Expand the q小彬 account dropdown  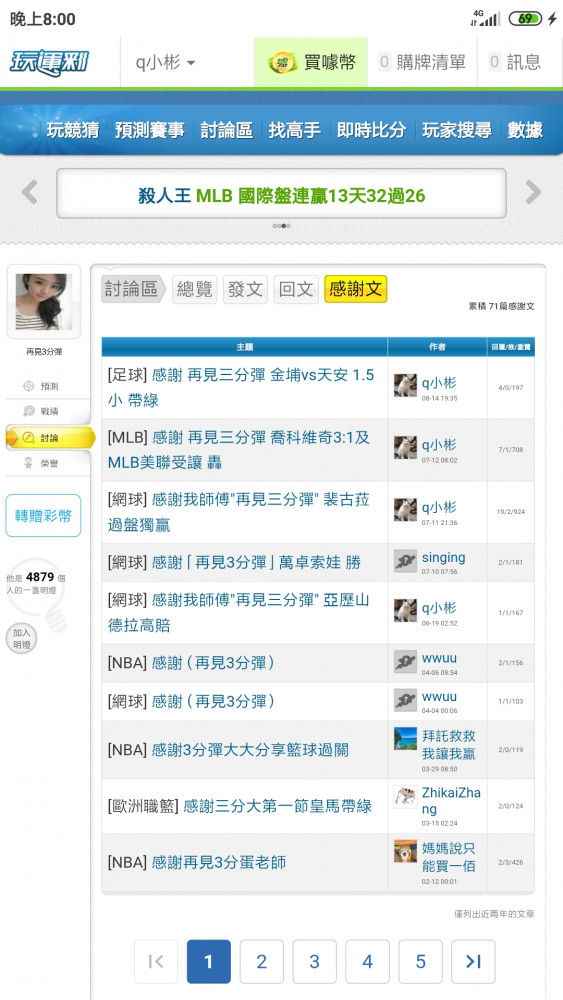click(x=165, y=62)
